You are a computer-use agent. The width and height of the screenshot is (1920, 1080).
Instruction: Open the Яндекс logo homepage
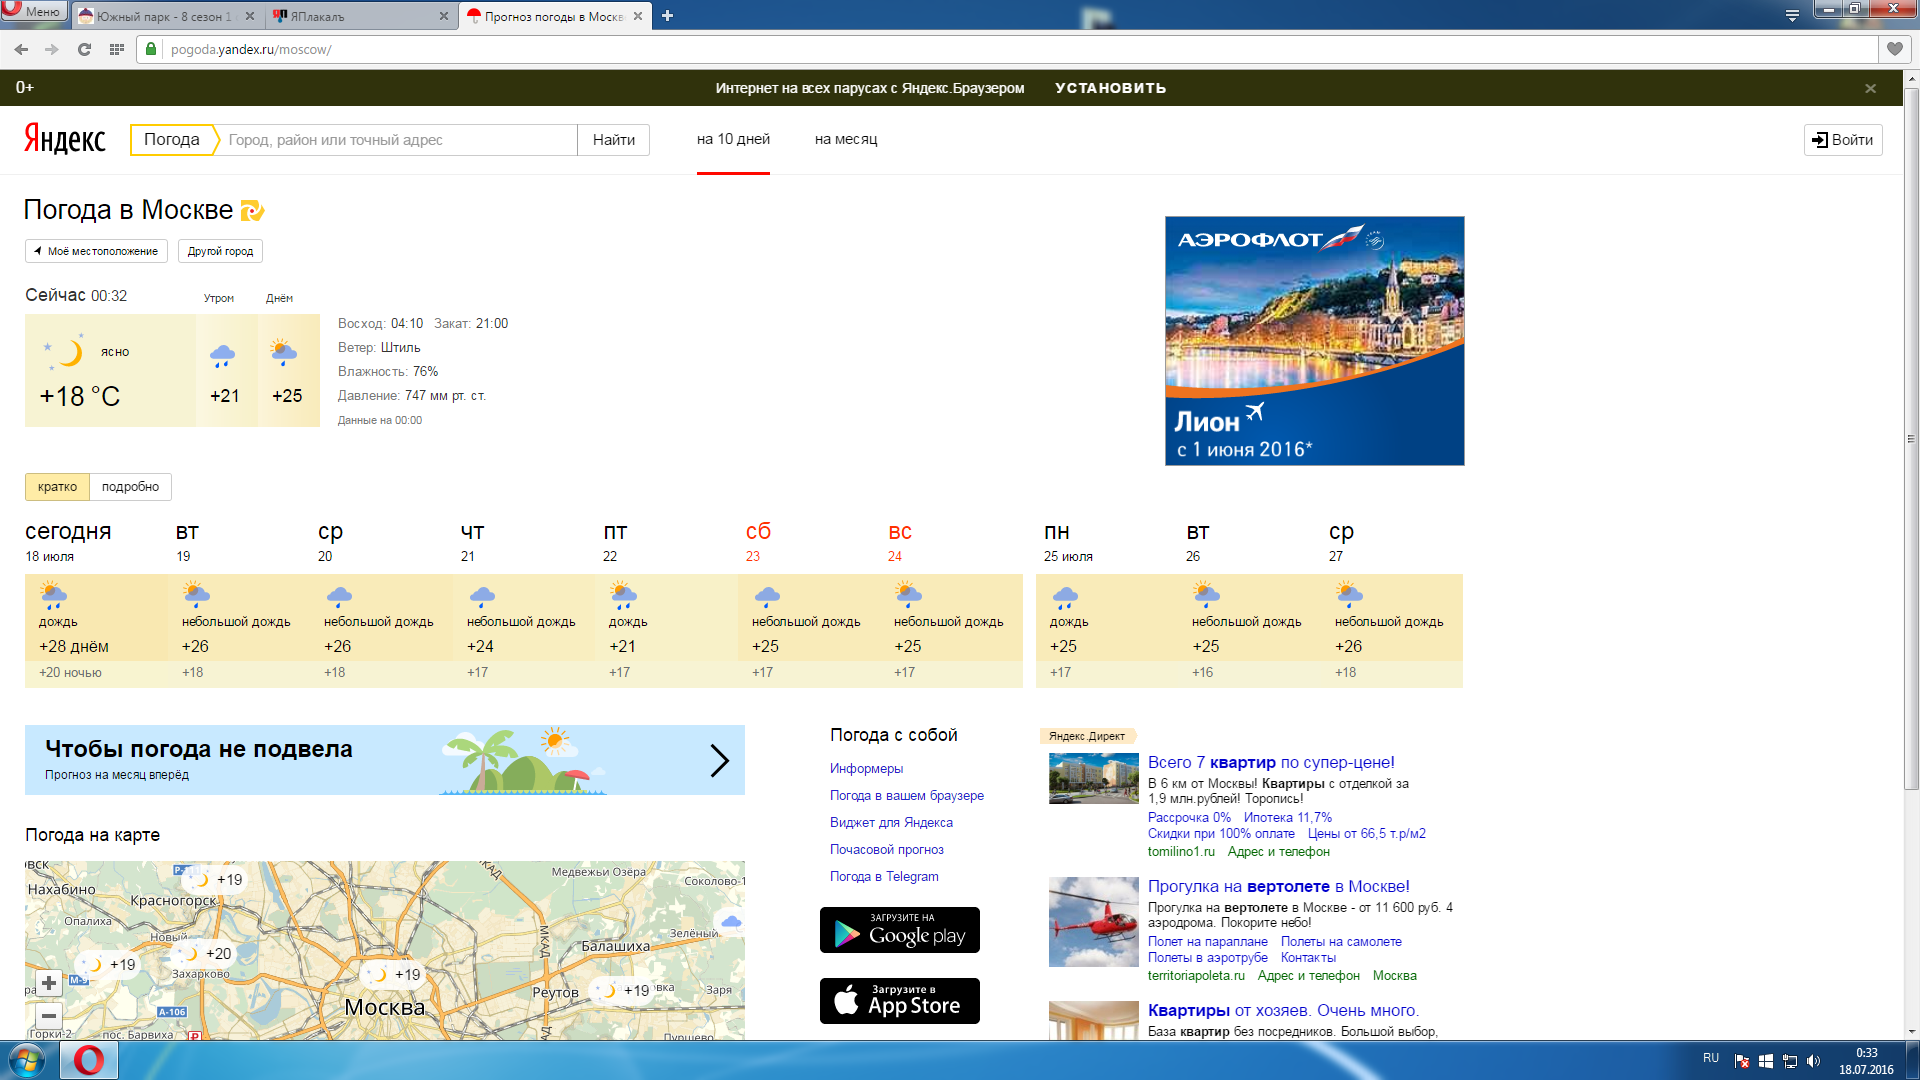coord(65,139)
